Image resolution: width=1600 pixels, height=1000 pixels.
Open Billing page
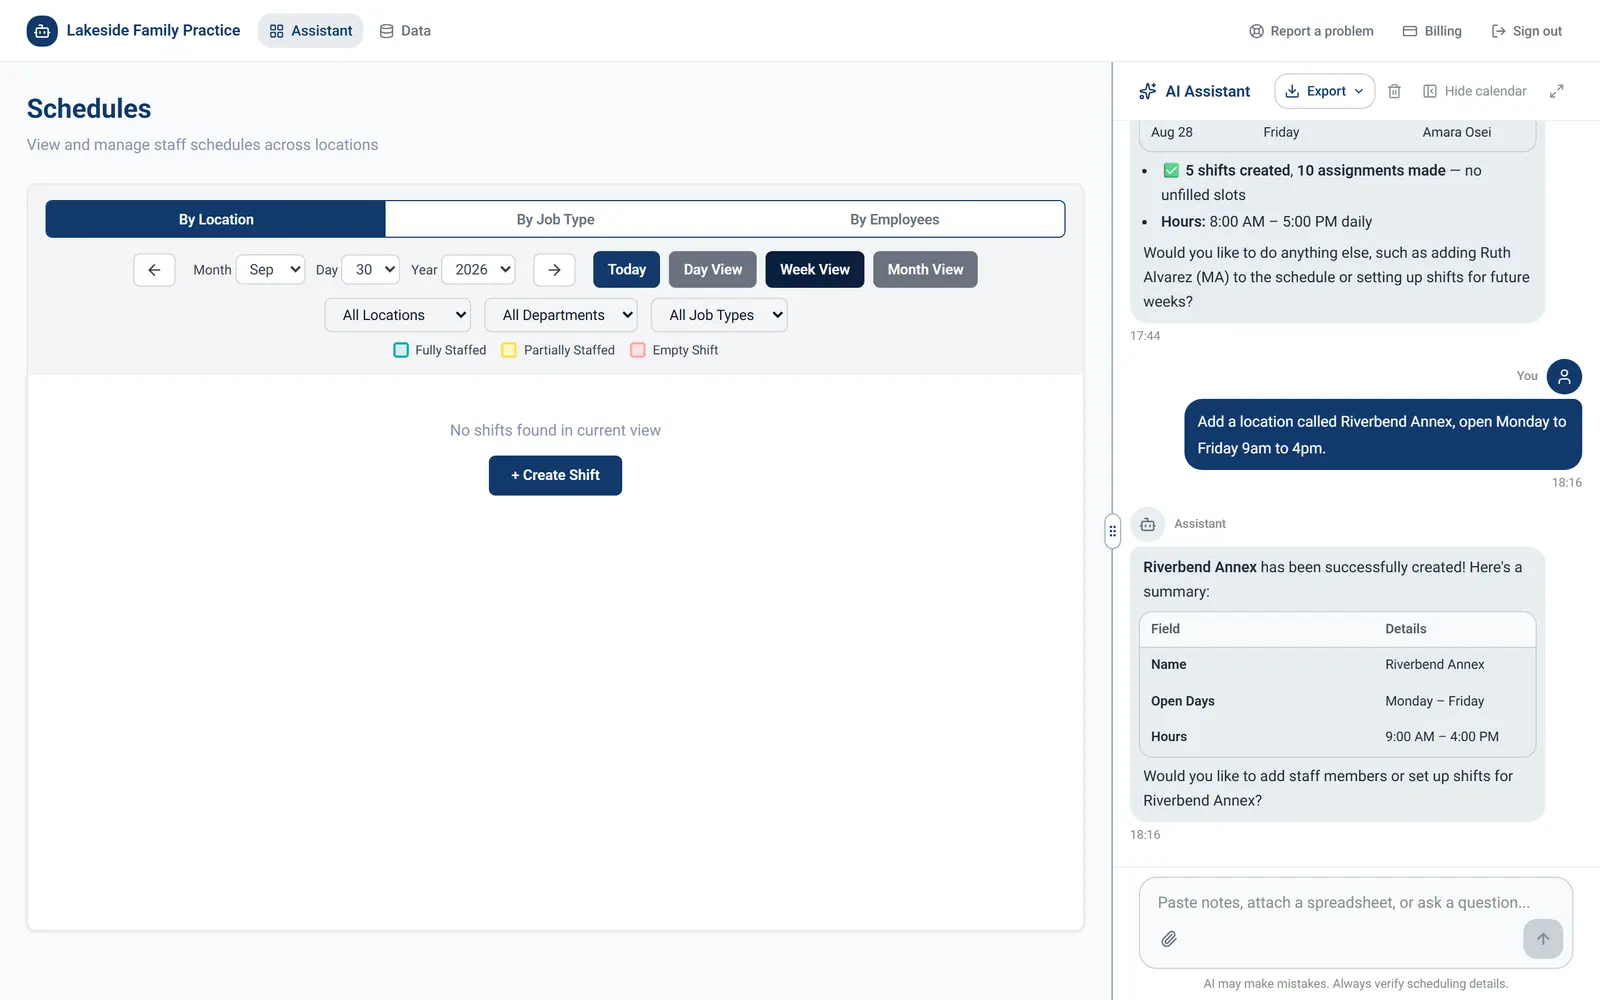[x=1432, y=31]
